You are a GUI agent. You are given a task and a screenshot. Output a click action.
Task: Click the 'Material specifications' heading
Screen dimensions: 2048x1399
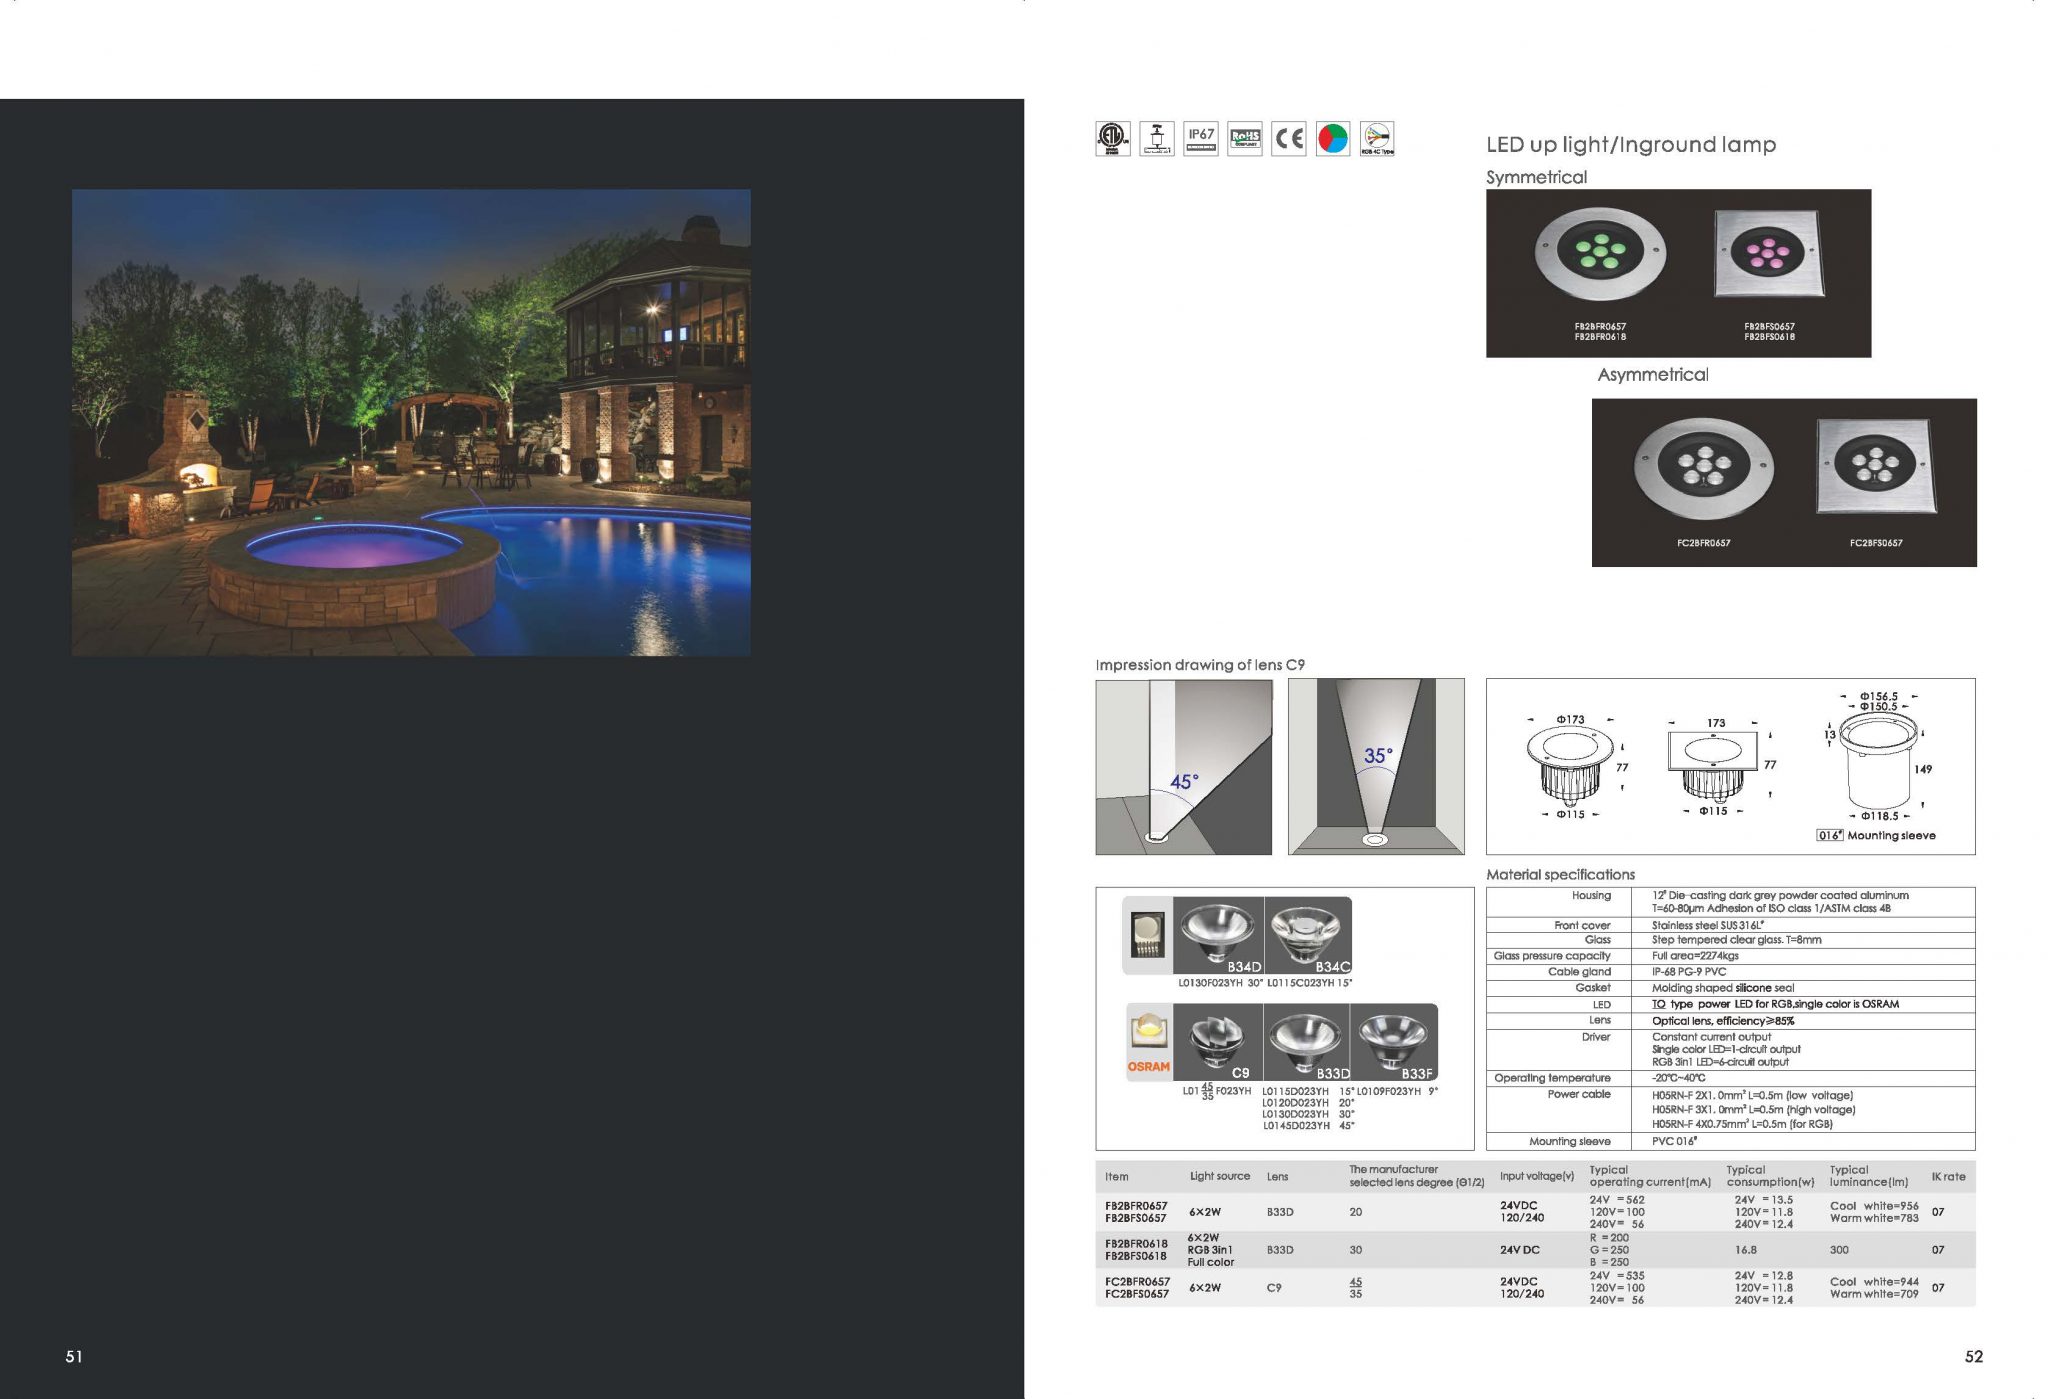(x=1560, y=875)
